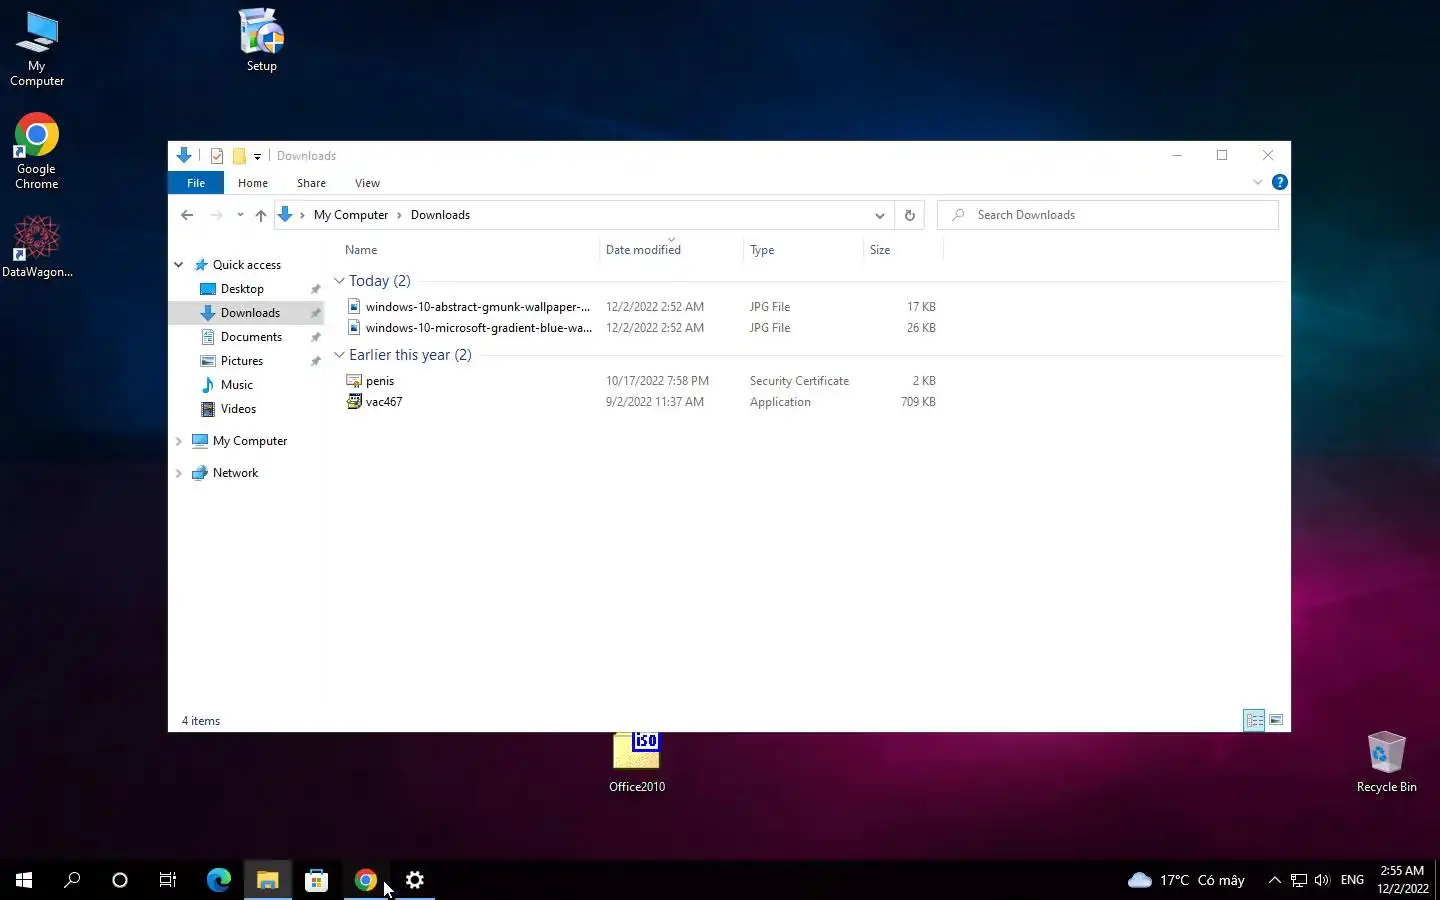Open the weather widget showing 17°C
Image resolution: width=1440 pixels, height=900 pixels.
(1186, 880)
